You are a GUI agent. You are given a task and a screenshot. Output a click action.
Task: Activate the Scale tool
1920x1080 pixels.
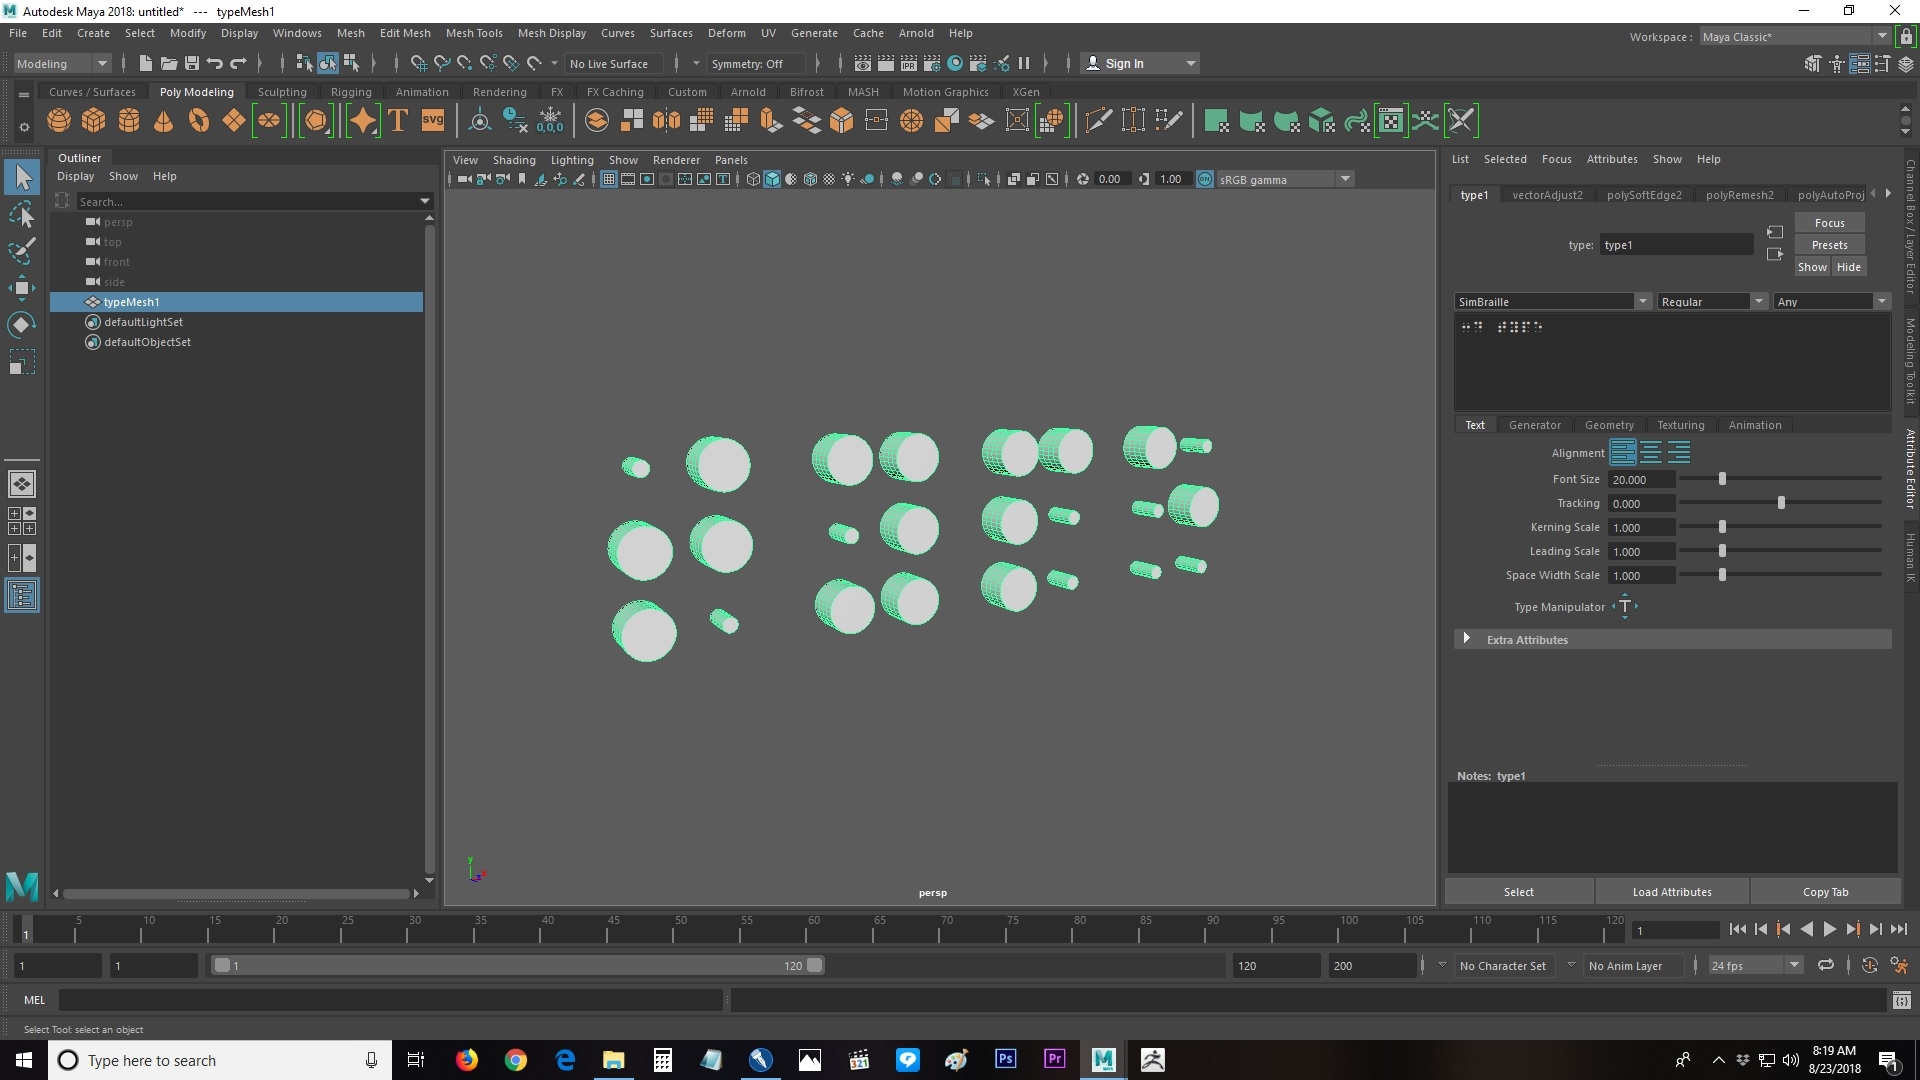pos(22,362)
